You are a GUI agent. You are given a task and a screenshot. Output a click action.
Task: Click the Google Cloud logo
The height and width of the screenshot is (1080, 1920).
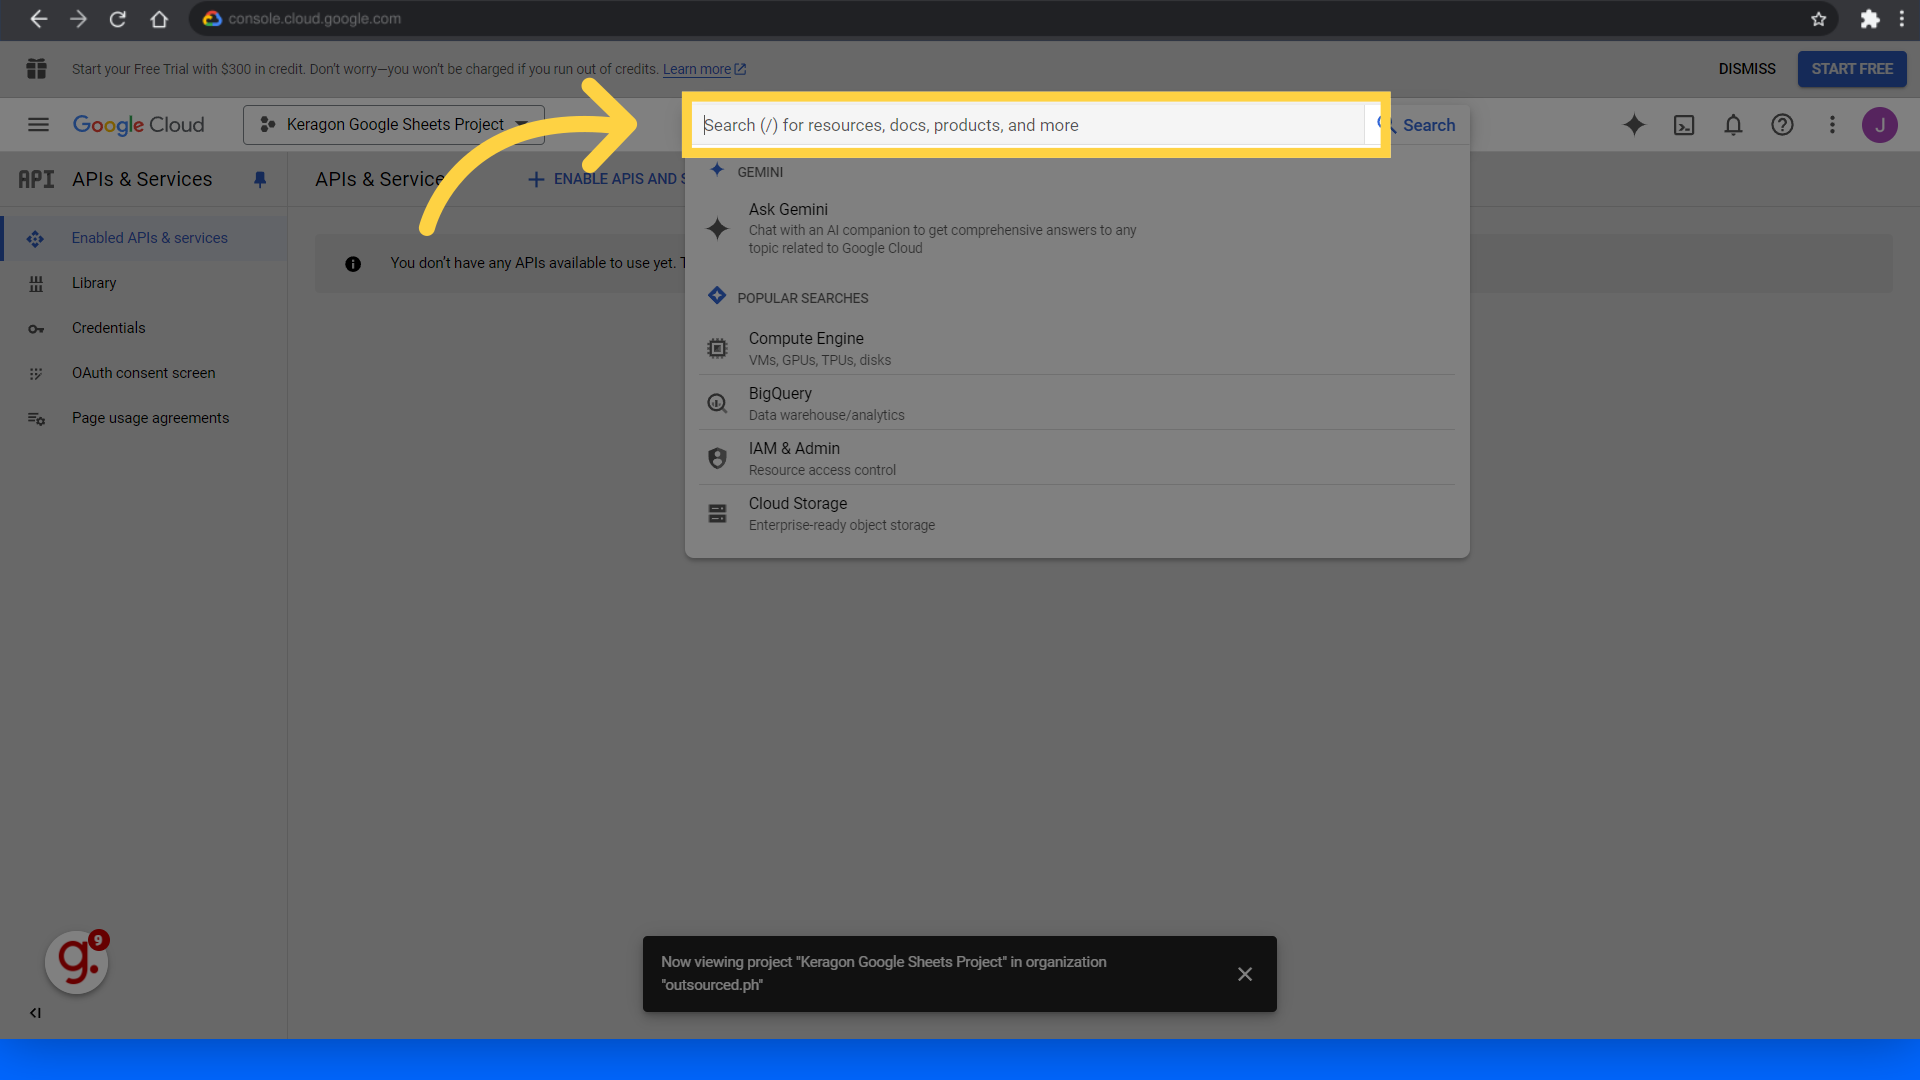(x=139, y=125)
